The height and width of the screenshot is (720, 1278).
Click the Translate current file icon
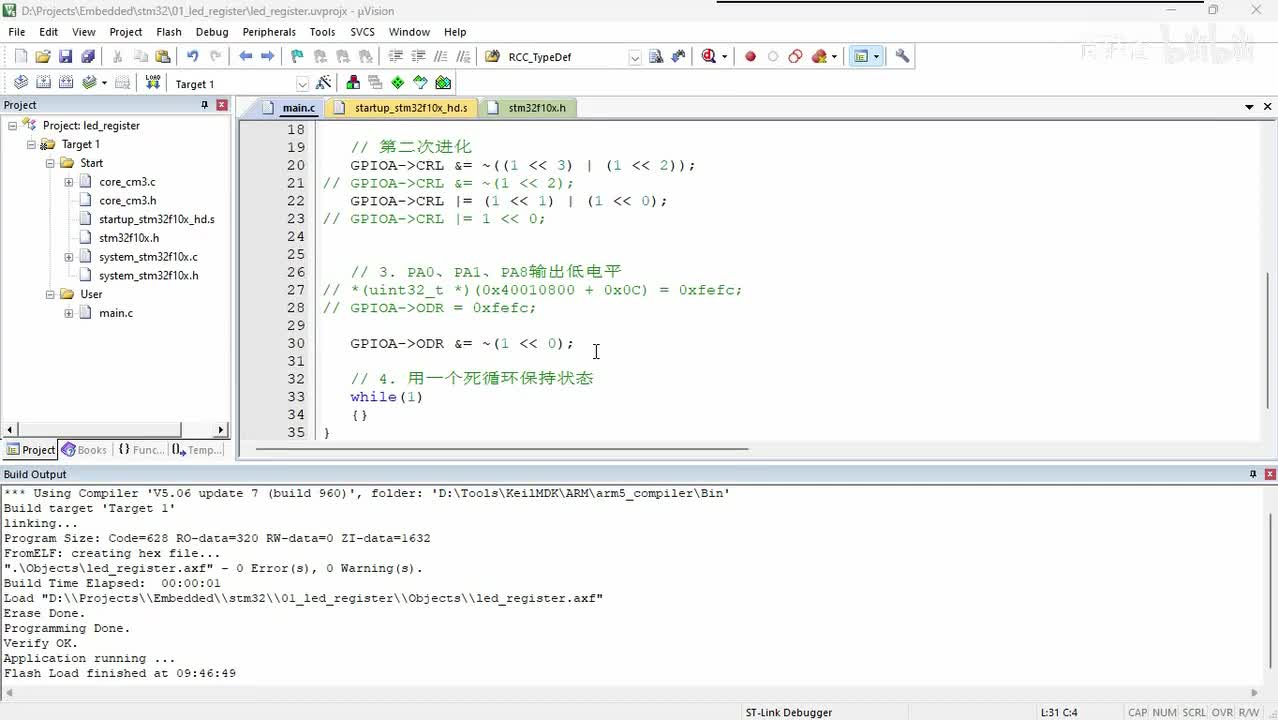20,83
